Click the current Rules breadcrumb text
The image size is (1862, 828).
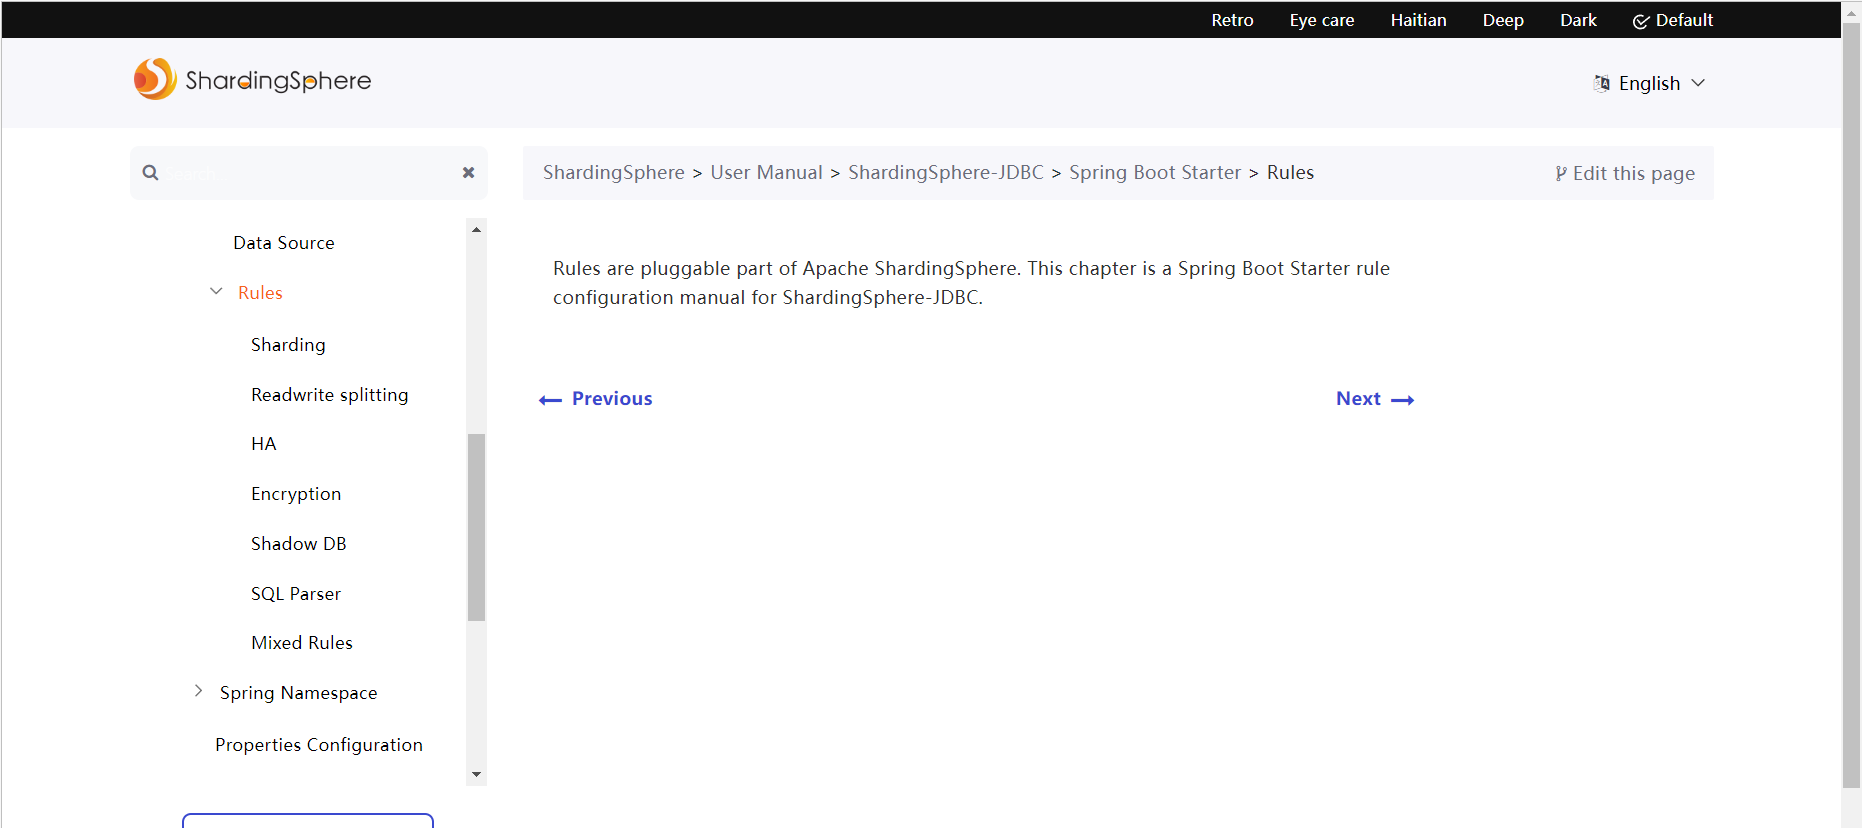click(x=1290, y=172)
